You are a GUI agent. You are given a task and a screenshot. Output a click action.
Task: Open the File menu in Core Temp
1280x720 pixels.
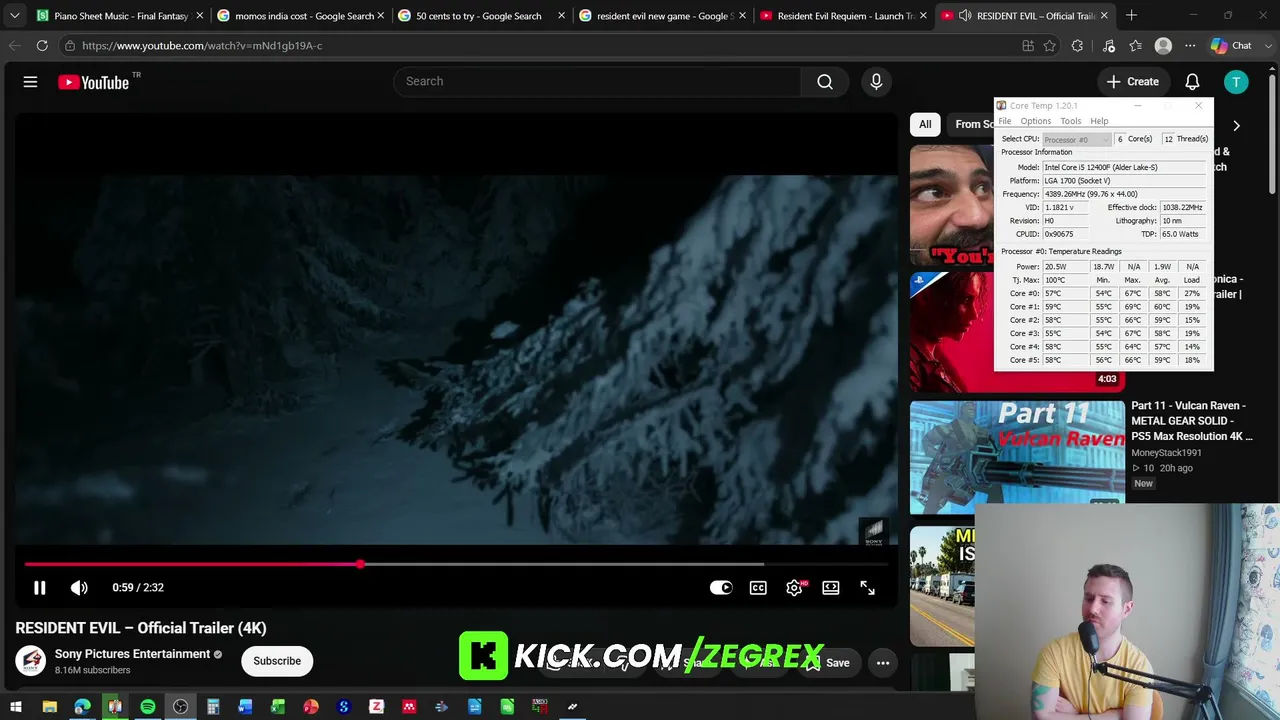(1005, 121)
